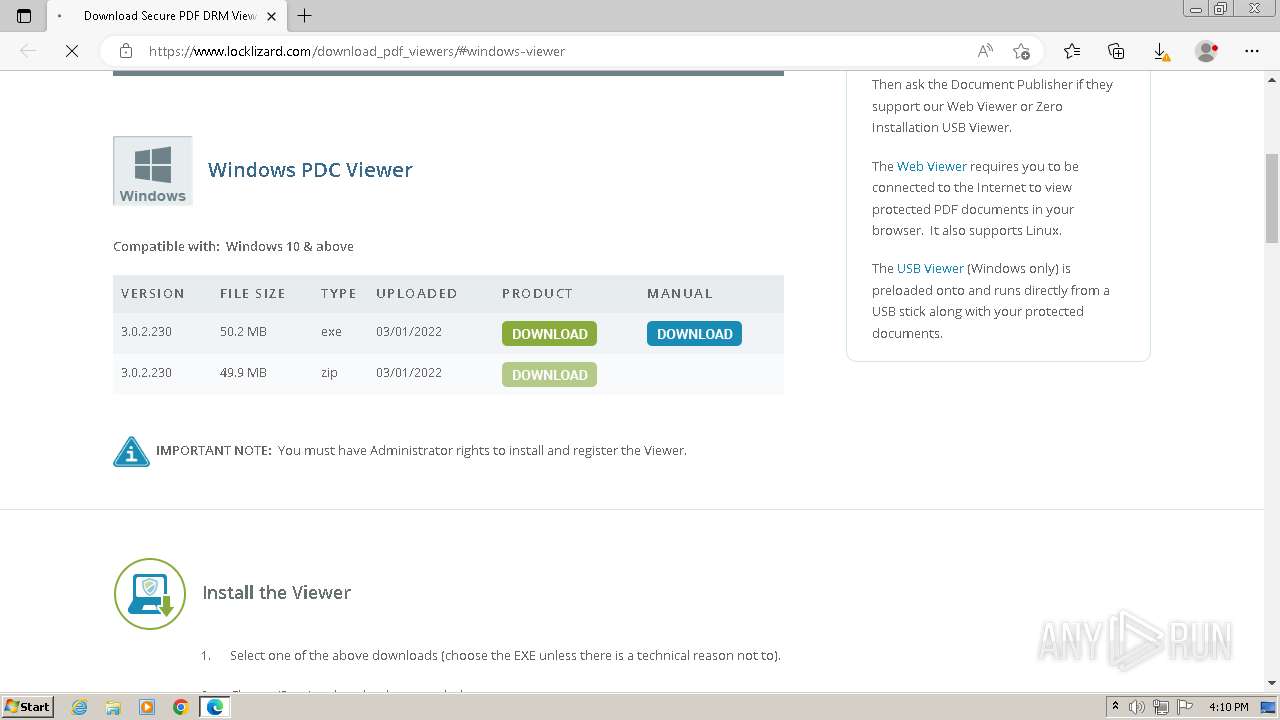Open the browser profile avatar
The width and height of the screenshot is (1280, 720).
1207,51
